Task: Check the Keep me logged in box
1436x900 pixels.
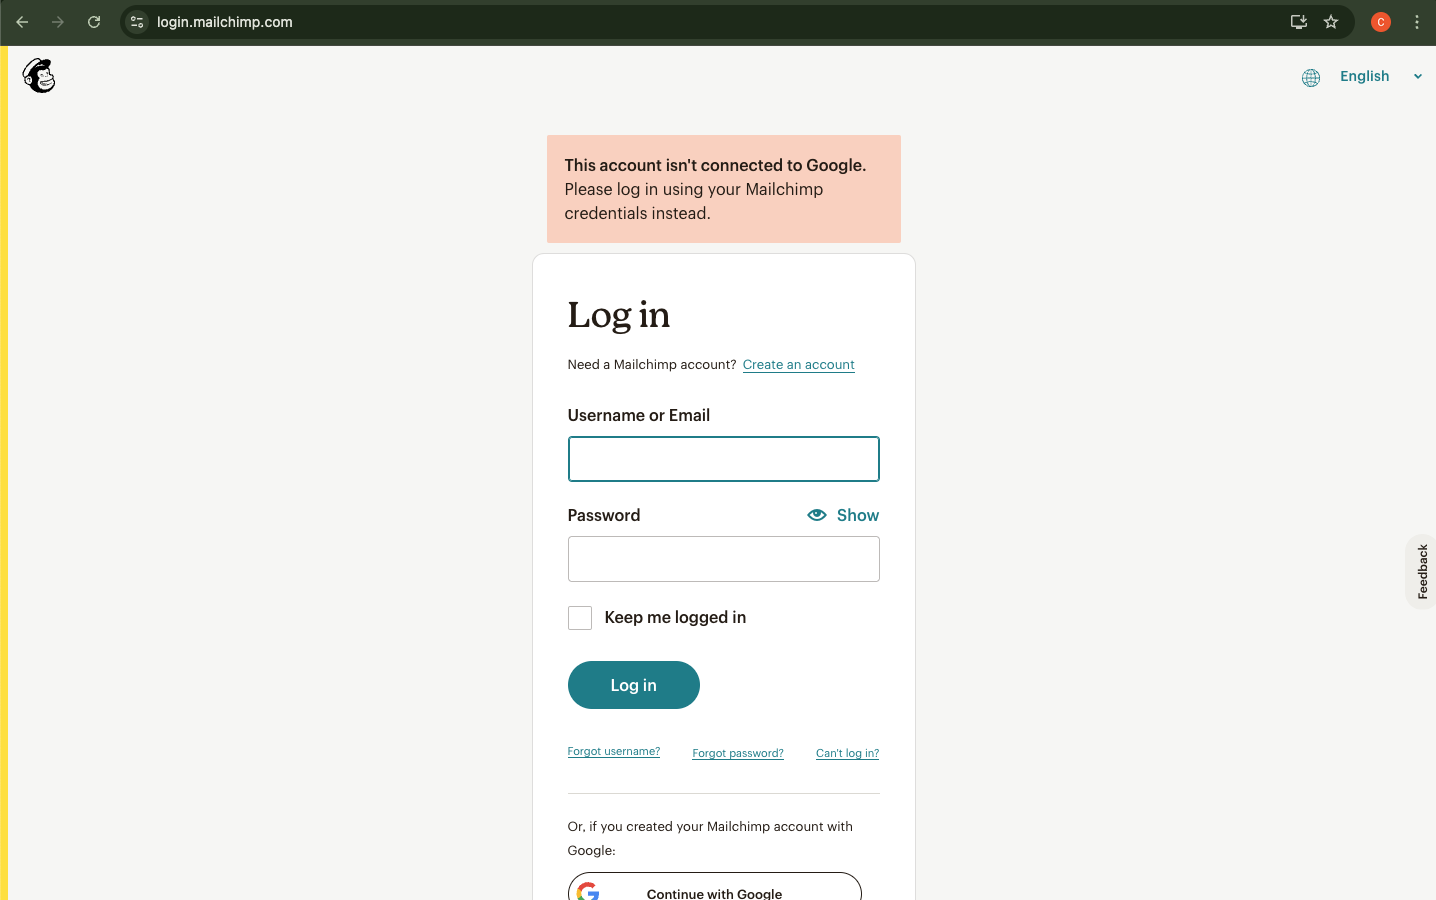Action: 580,618
